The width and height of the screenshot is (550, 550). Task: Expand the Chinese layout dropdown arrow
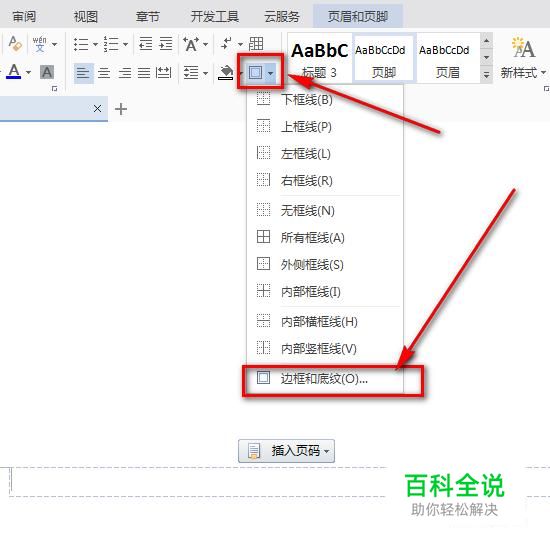click(206, 44)
